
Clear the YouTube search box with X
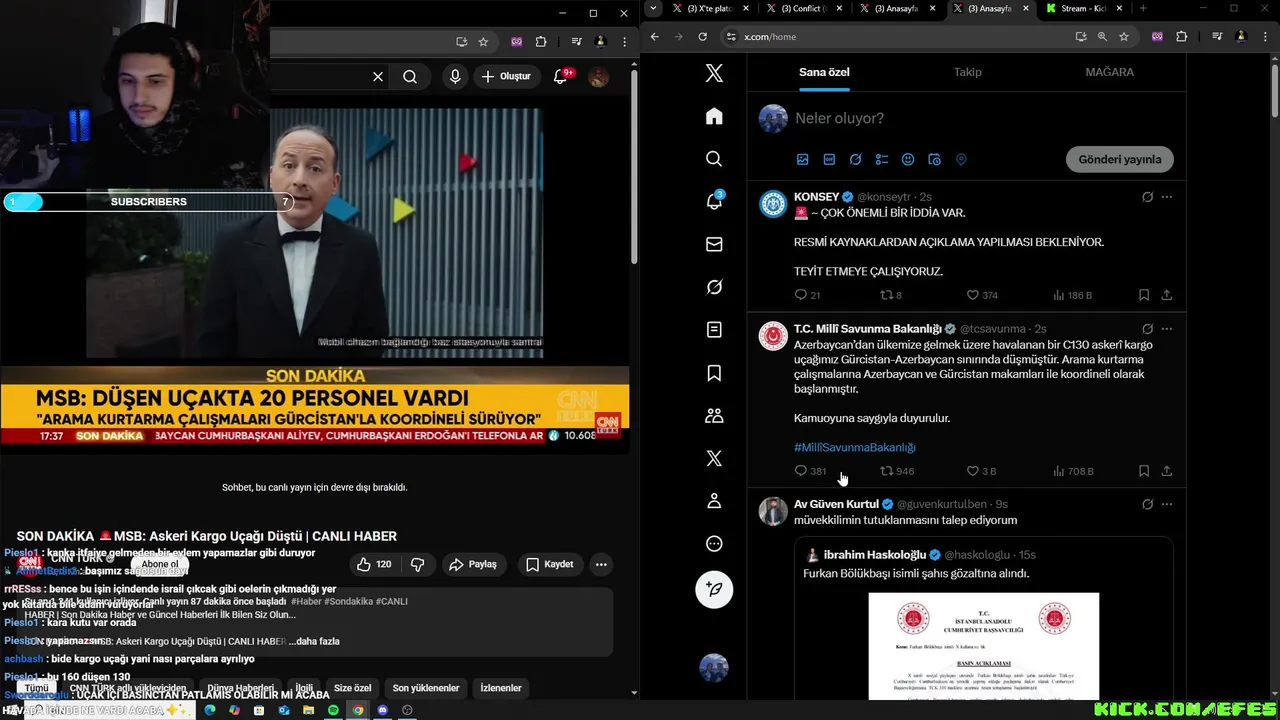point(378,76)
